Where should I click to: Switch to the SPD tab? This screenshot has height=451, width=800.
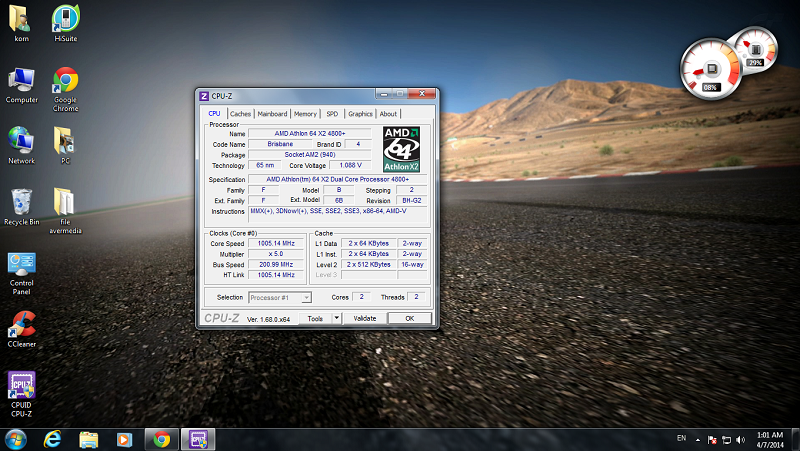pyautogui.click(x=332, y=114)
